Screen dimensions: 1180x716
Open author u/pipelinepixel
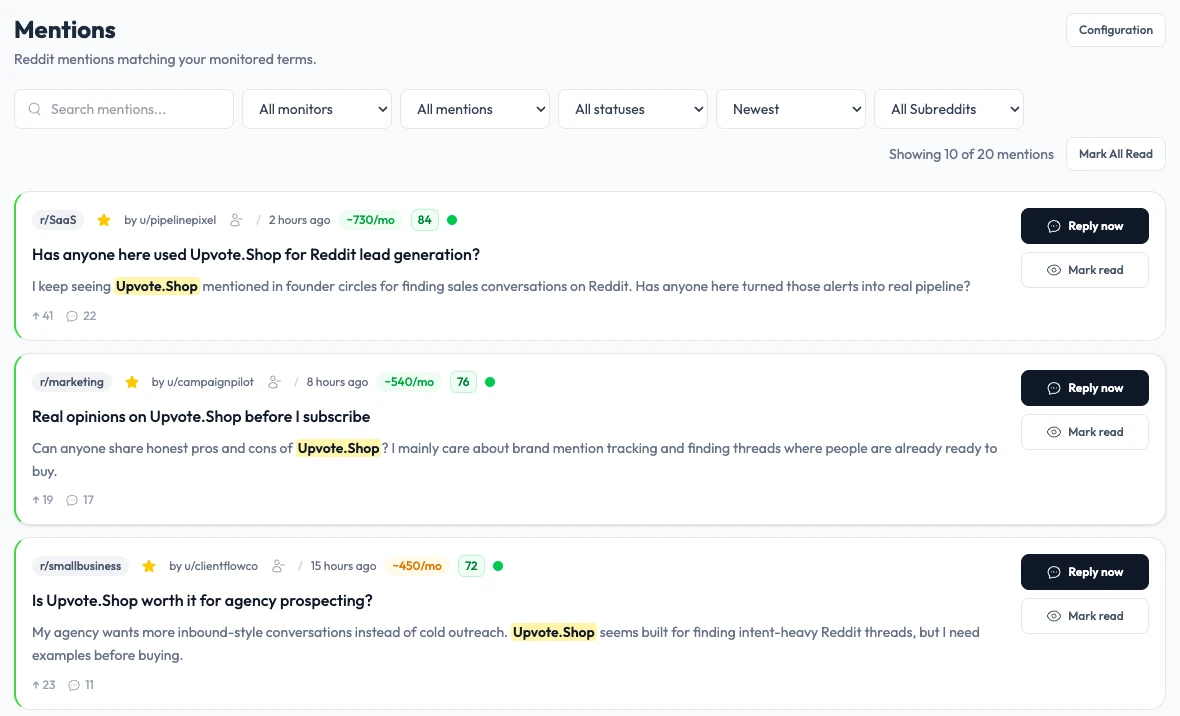pyautogui.click(x=170, y=220)
